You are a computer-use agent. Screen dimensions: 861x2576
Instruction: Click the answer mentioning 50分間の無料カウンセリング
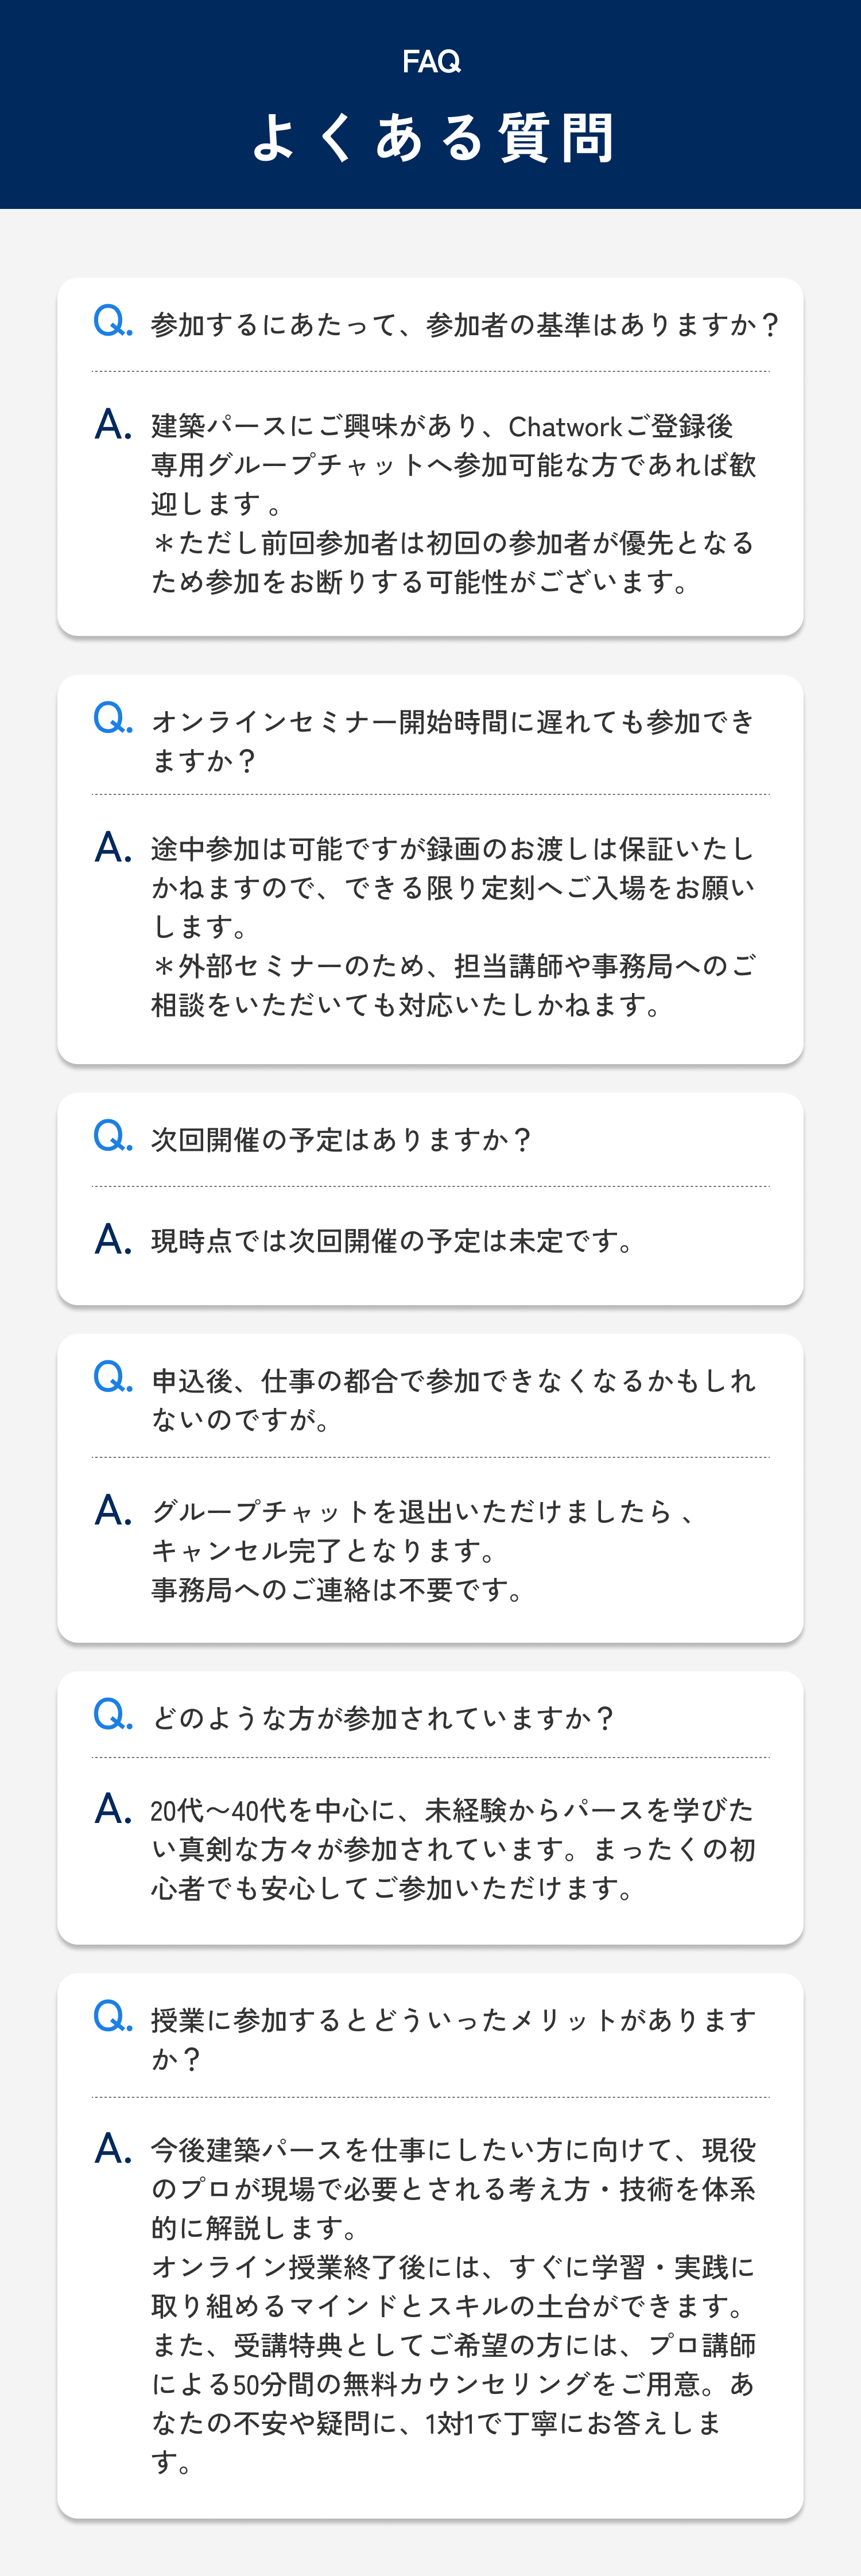453,2306
